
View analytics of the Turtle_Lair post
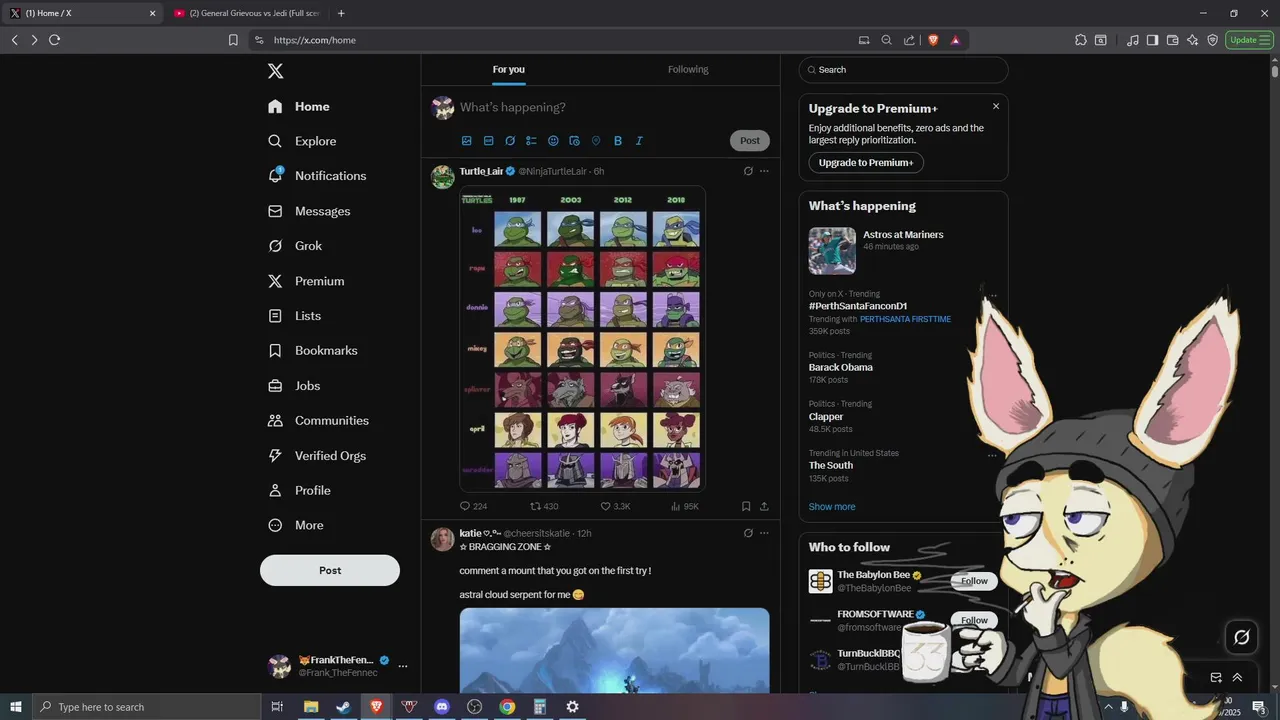684,506
